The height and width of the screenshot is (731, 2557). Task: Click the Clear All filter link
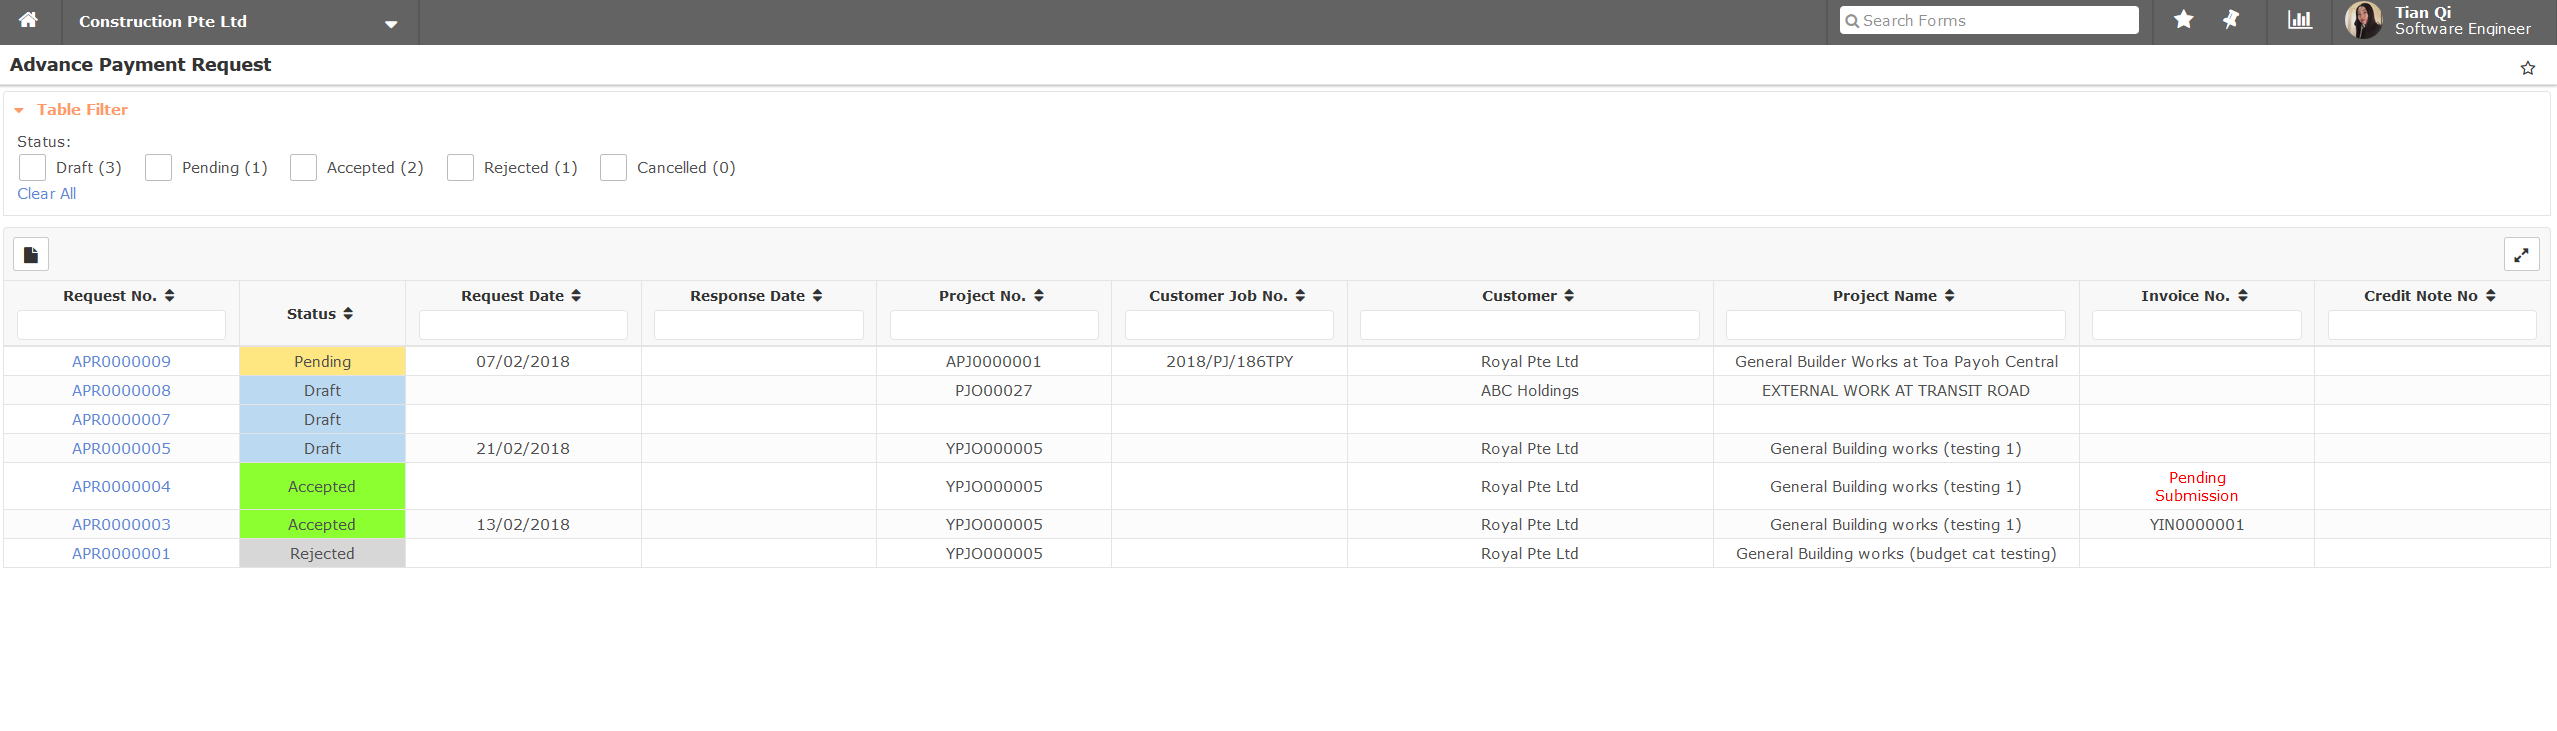point(47,194)
